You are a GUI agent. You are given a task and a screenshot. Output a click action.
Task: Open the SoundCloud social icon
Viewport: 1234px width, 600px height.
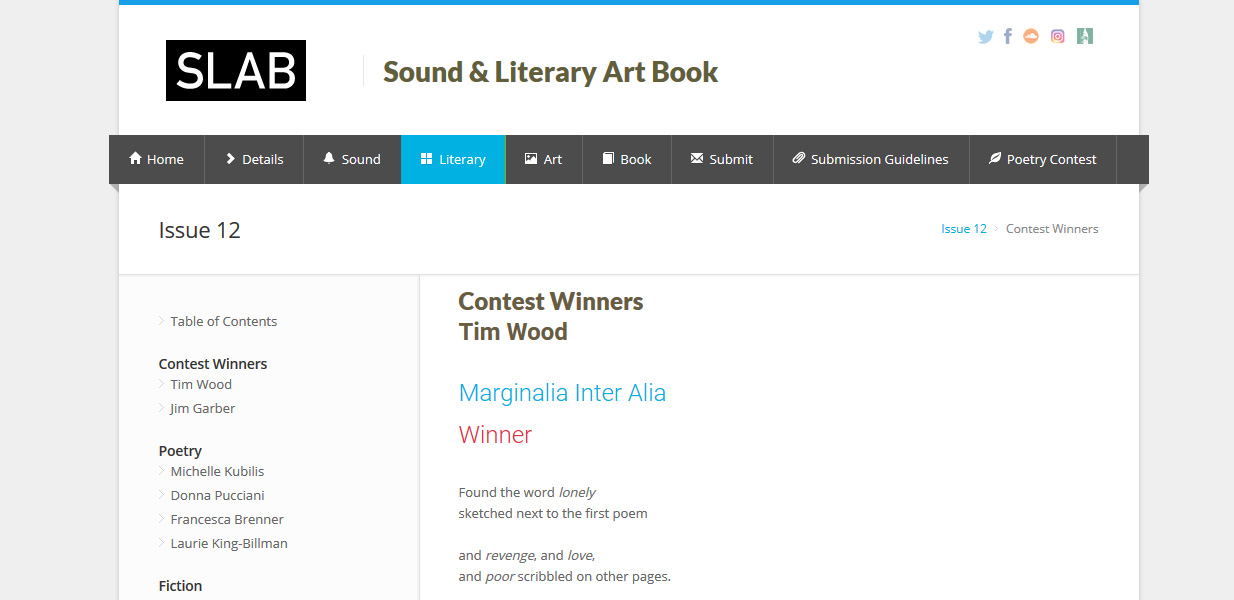[x=1031, y=36]
